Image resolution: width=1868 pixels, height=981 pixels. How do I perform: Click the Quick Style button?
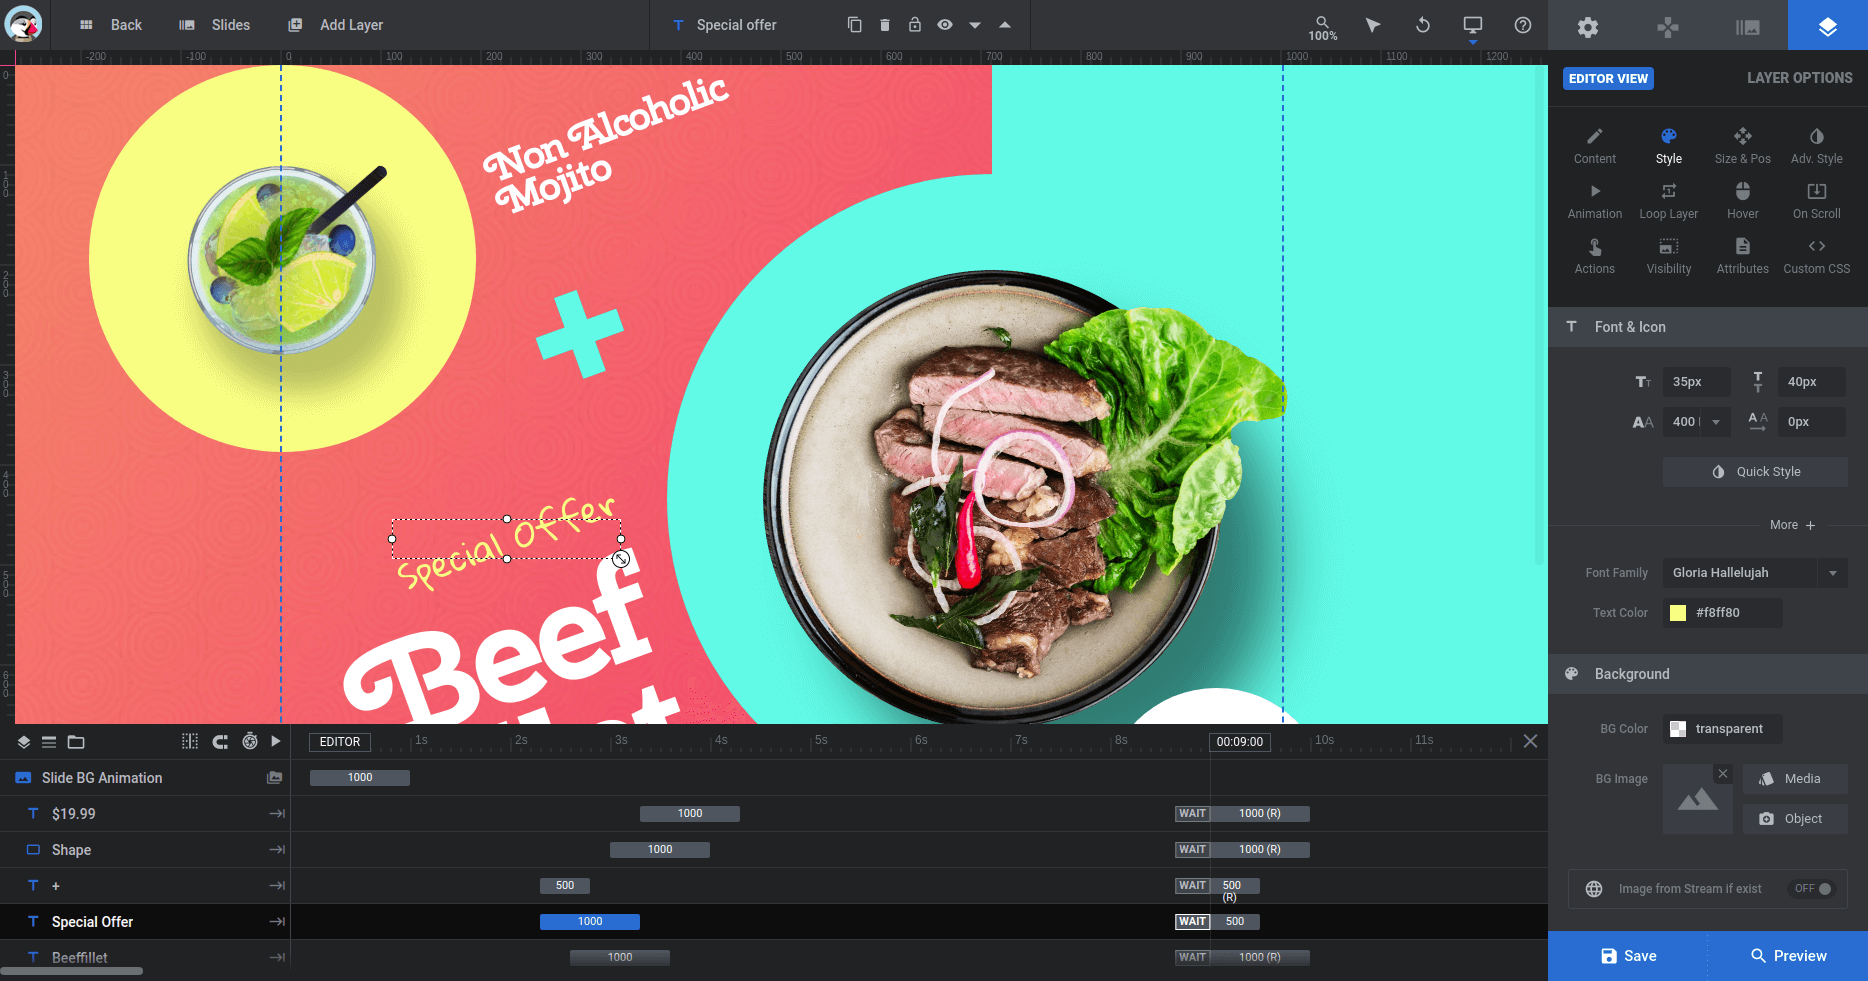[1755, 472]
